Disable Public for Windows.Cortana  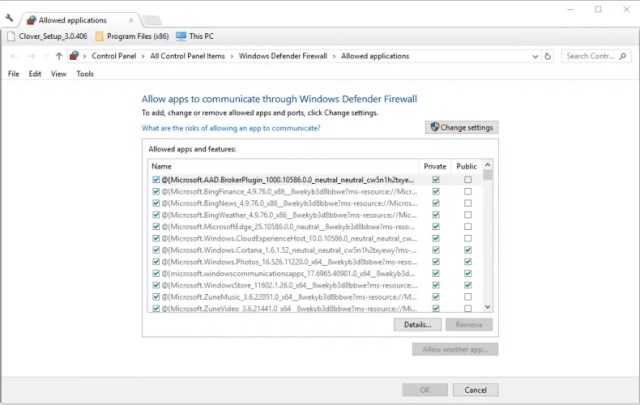[468, 250]
